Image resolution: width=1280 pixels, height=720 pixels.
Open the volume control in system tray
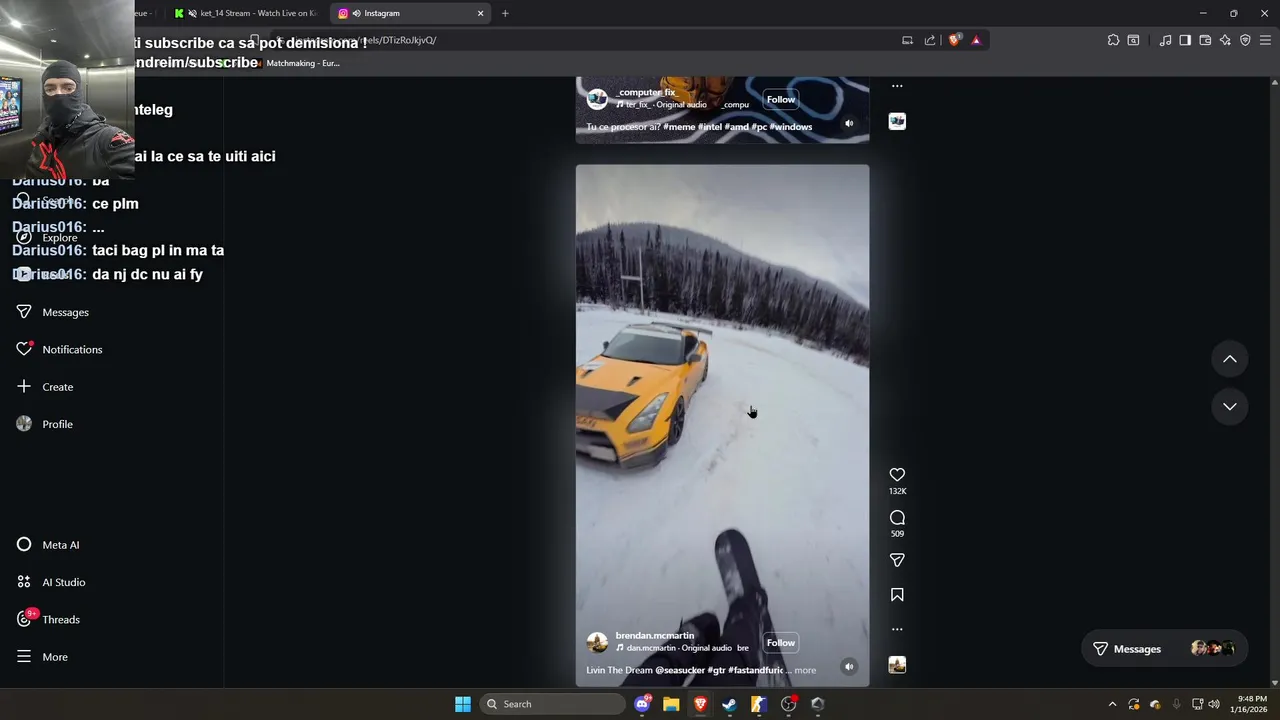[x=1214, y=704]
